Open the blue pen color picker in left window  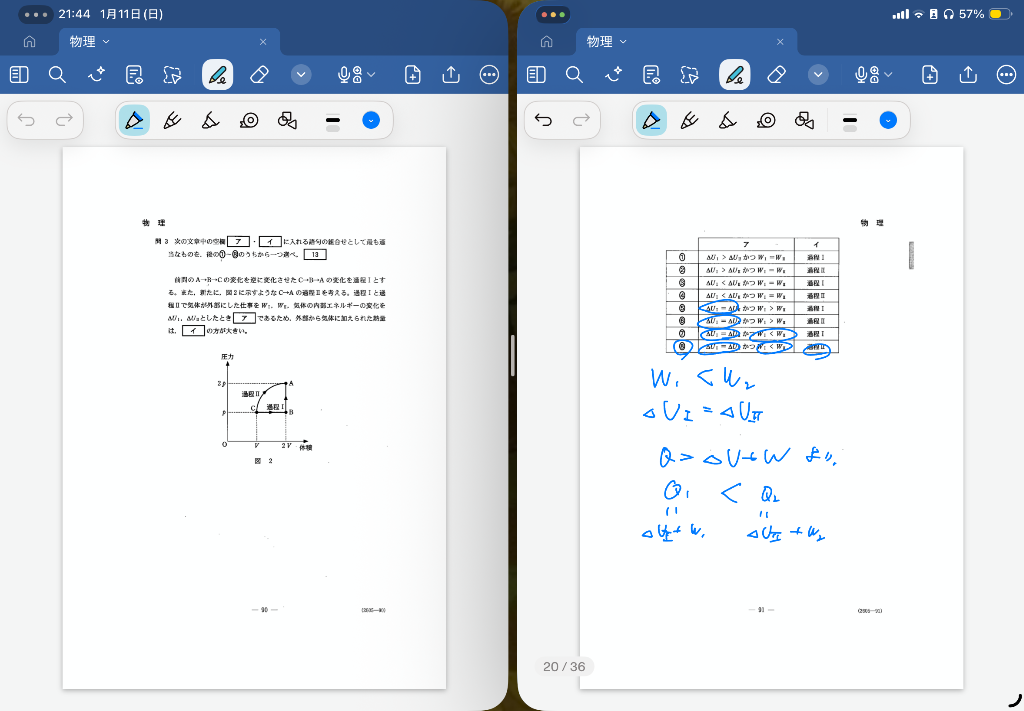[x=370, y=120]
